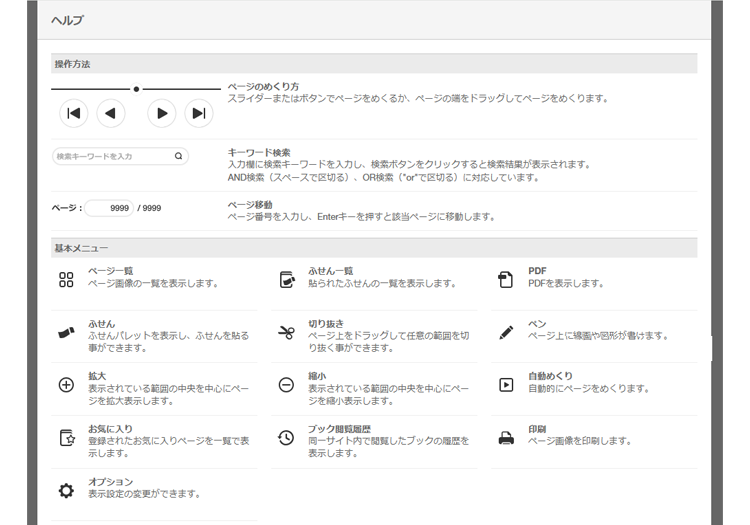This screenshot has width=750, height=525.
Task: Click the magnifier search icon
Action: tap(178, 156)
